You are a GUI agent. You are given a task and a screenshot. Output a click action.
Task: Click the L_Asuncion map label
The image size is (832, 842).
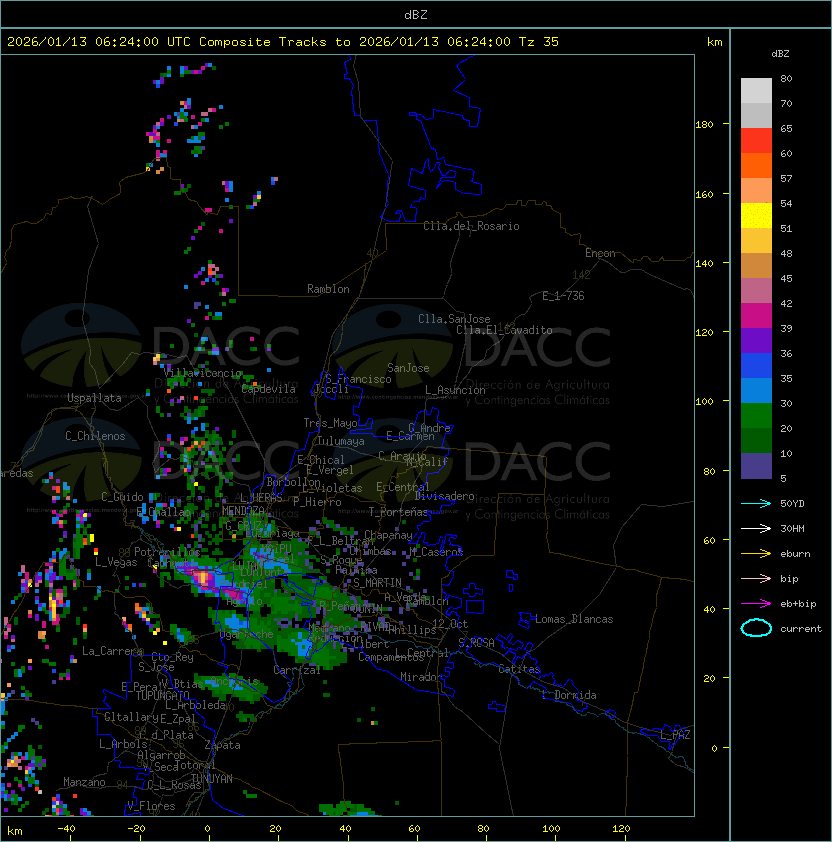pyautogui.click(x=455, y=390)
